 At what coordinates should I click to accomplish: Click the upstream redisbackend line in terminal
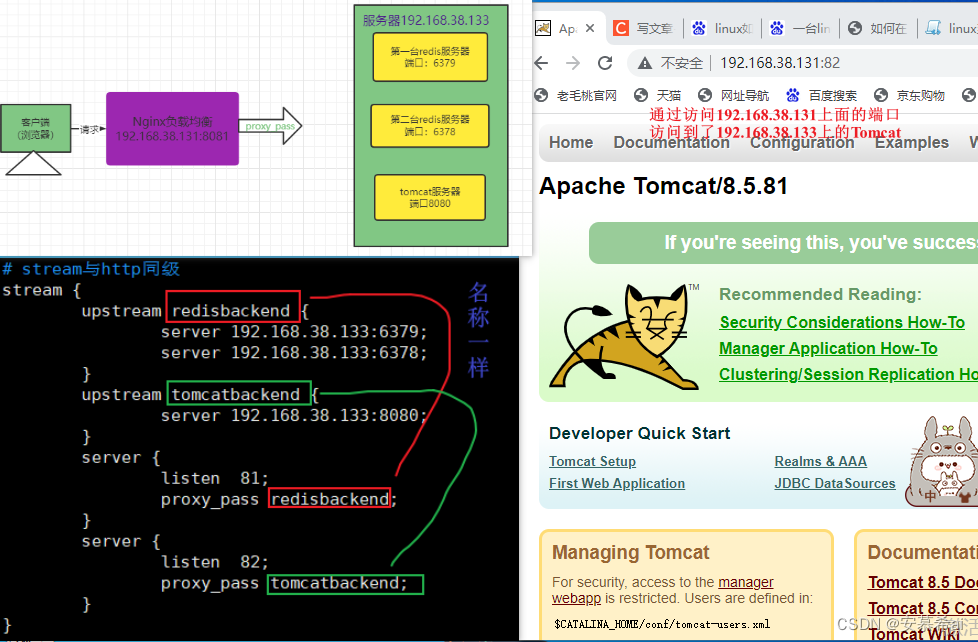(195, 311)
